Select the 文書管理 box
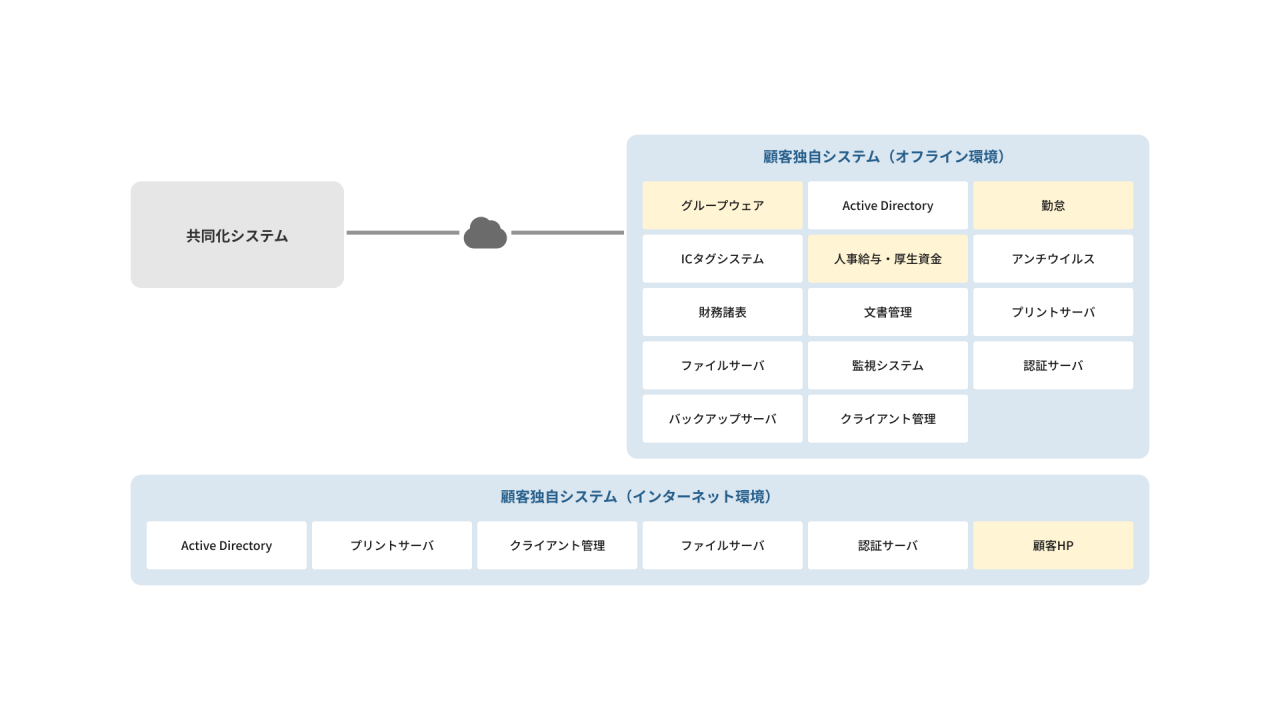The height and width of the screenshot is (720, 1280). tap(888, 312)
